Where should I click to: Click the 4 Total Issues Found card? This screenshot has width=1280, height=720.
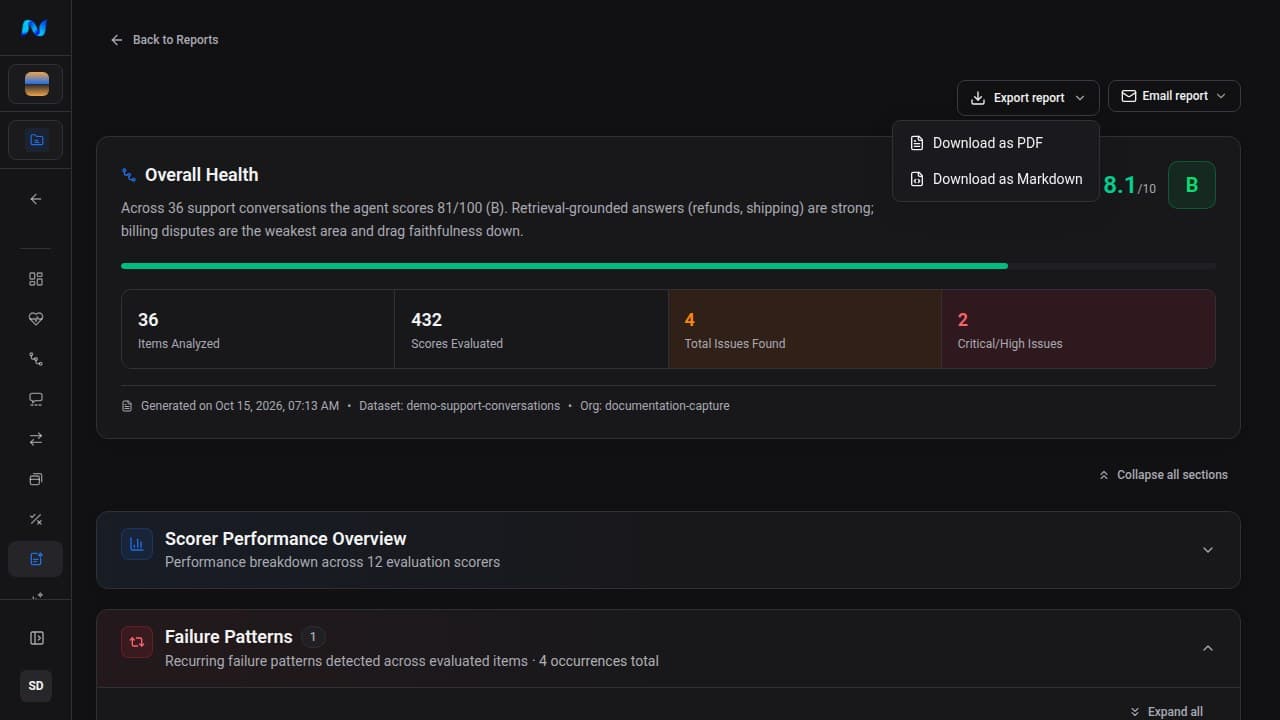(x=805, y=329)
